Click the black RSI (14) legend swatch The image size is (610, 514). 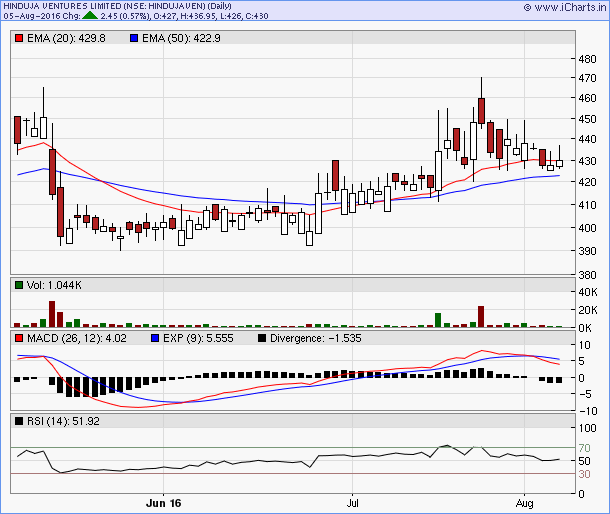[x=19, y=421]
